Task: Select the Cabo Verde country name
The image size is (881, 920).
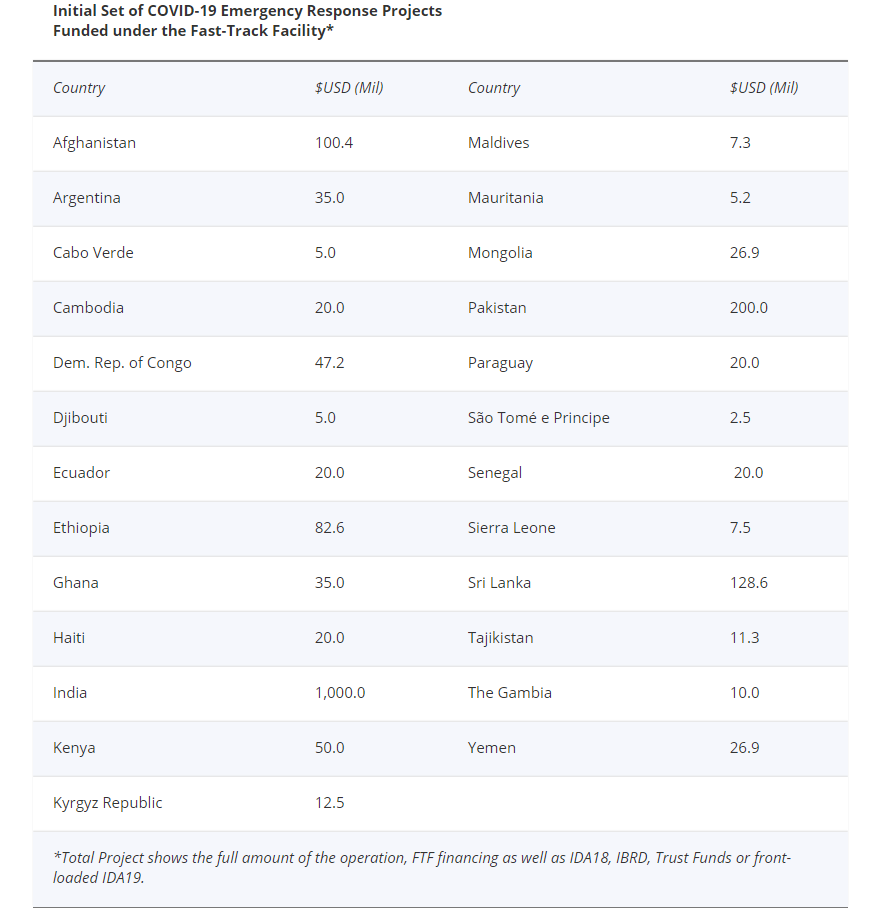Action: (93, 253)
